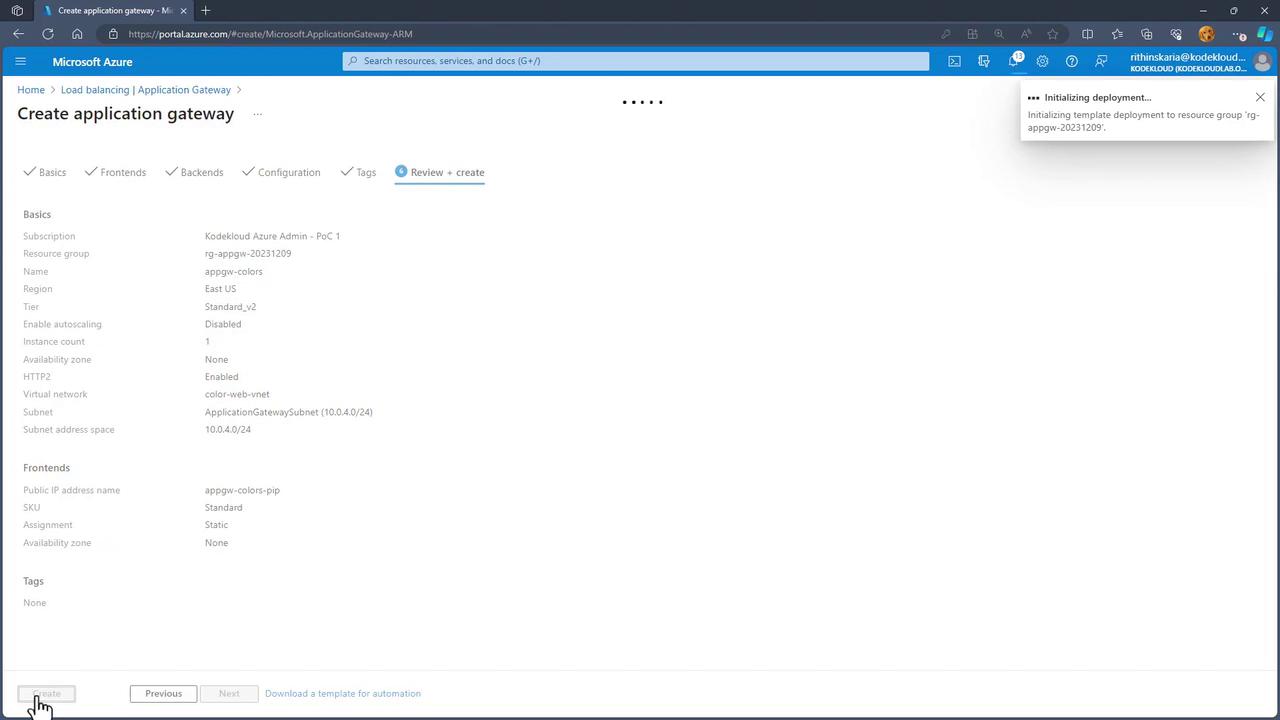1280x720 pixels.
Task: Click the autoscaling value Disabled
Action: pyautogui.click(x=223, y=324)
